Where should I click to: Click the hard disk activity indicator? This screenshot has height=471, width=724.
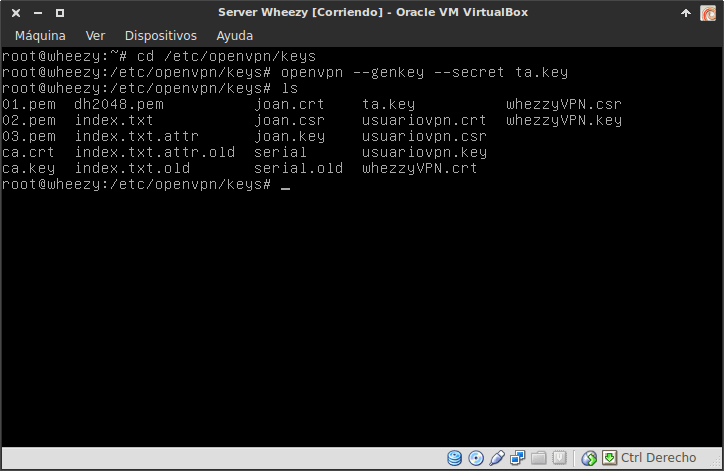455,459
